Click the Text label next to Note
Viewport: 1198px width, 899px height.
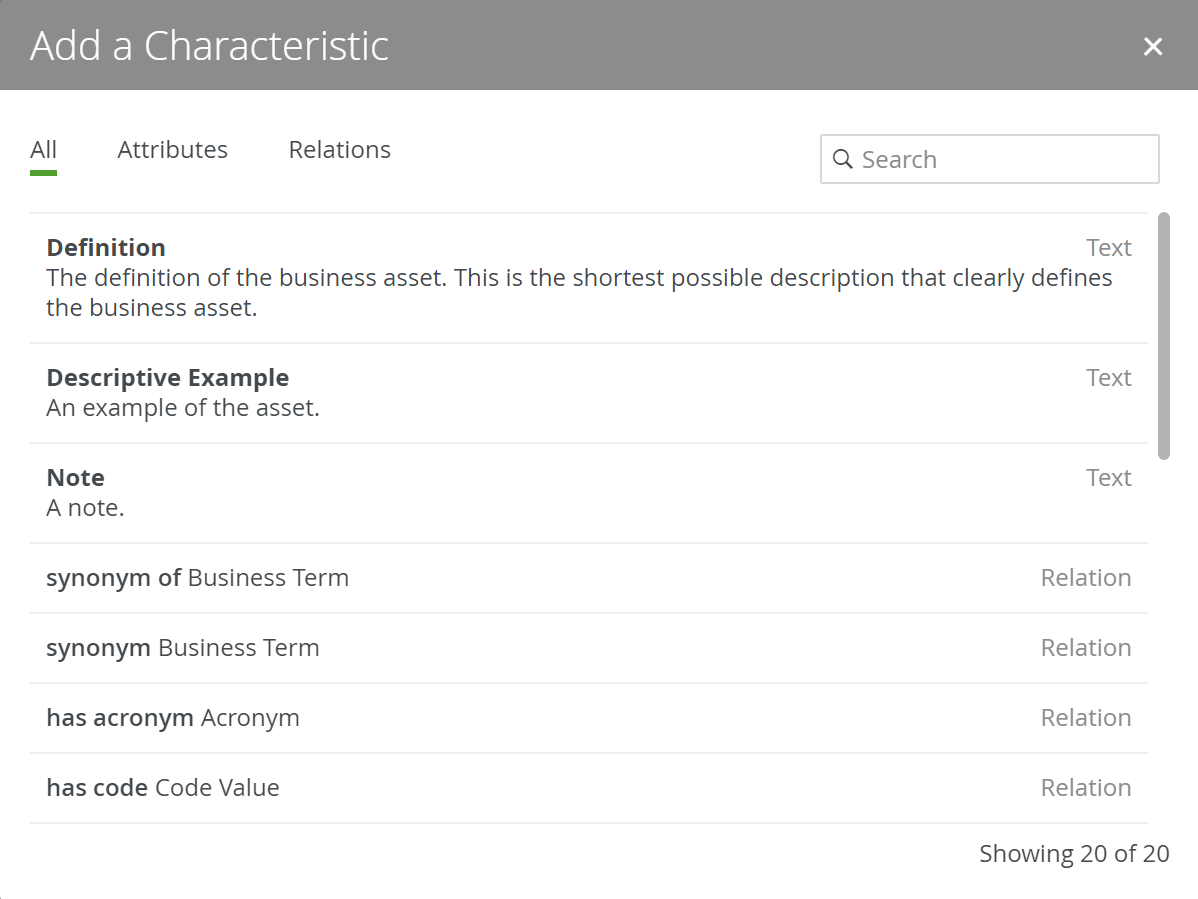[x=1109, y=477]
